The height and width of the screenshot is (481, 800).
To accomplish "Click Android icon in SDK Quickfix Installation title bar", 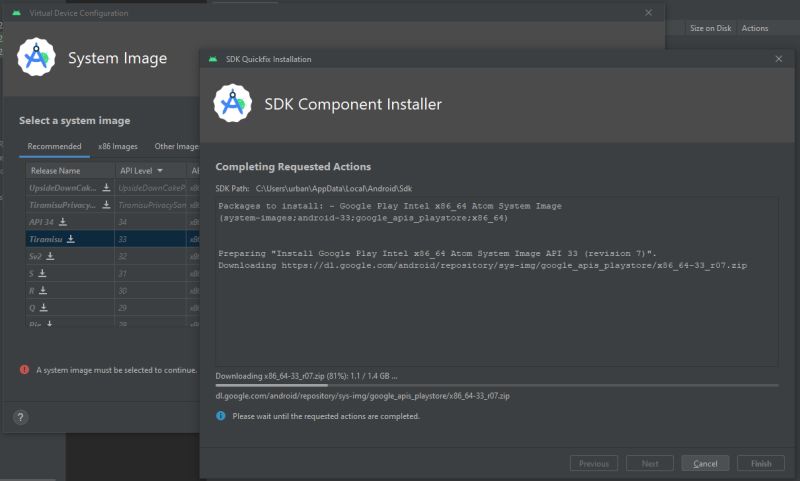I will click(213, 59).
